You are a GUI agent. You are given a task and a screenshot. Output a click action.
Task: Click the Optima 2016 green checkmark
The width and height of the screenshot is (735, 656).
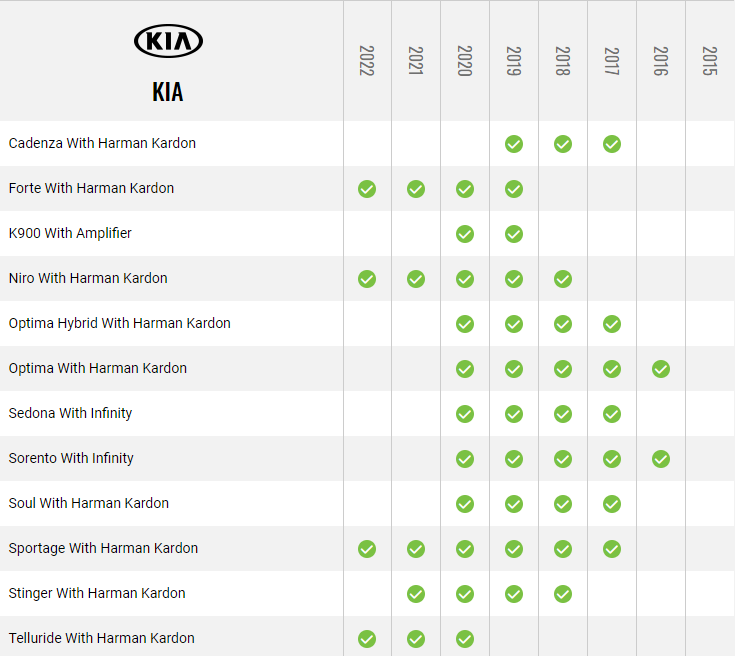(661, 369)
